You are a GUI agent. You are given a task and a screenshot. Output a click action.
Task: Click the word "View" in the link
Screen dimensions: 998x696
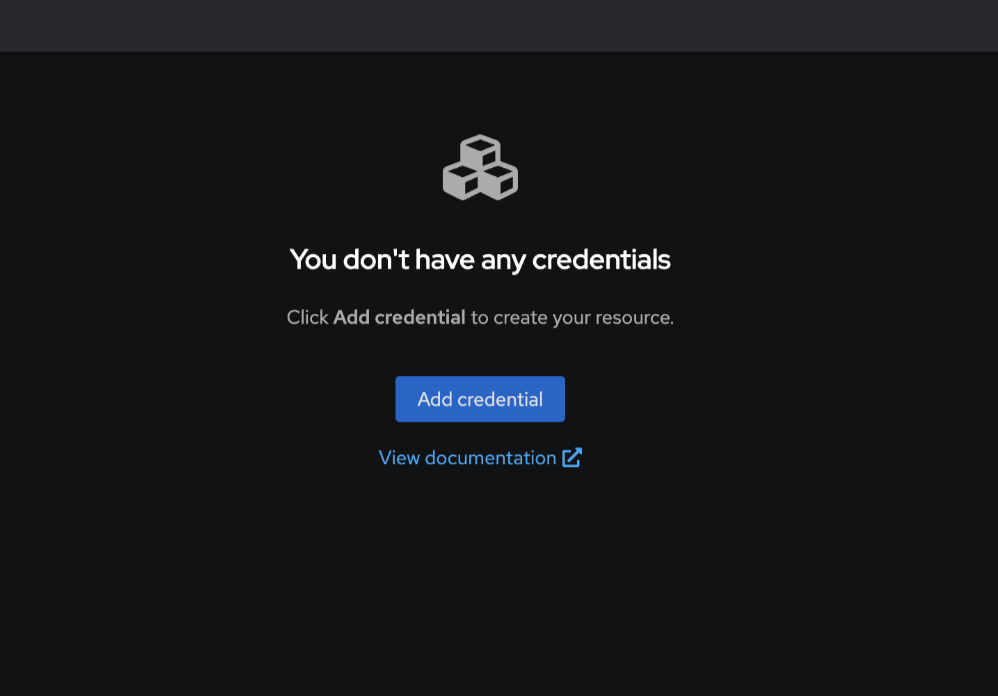tap(399, 457)
